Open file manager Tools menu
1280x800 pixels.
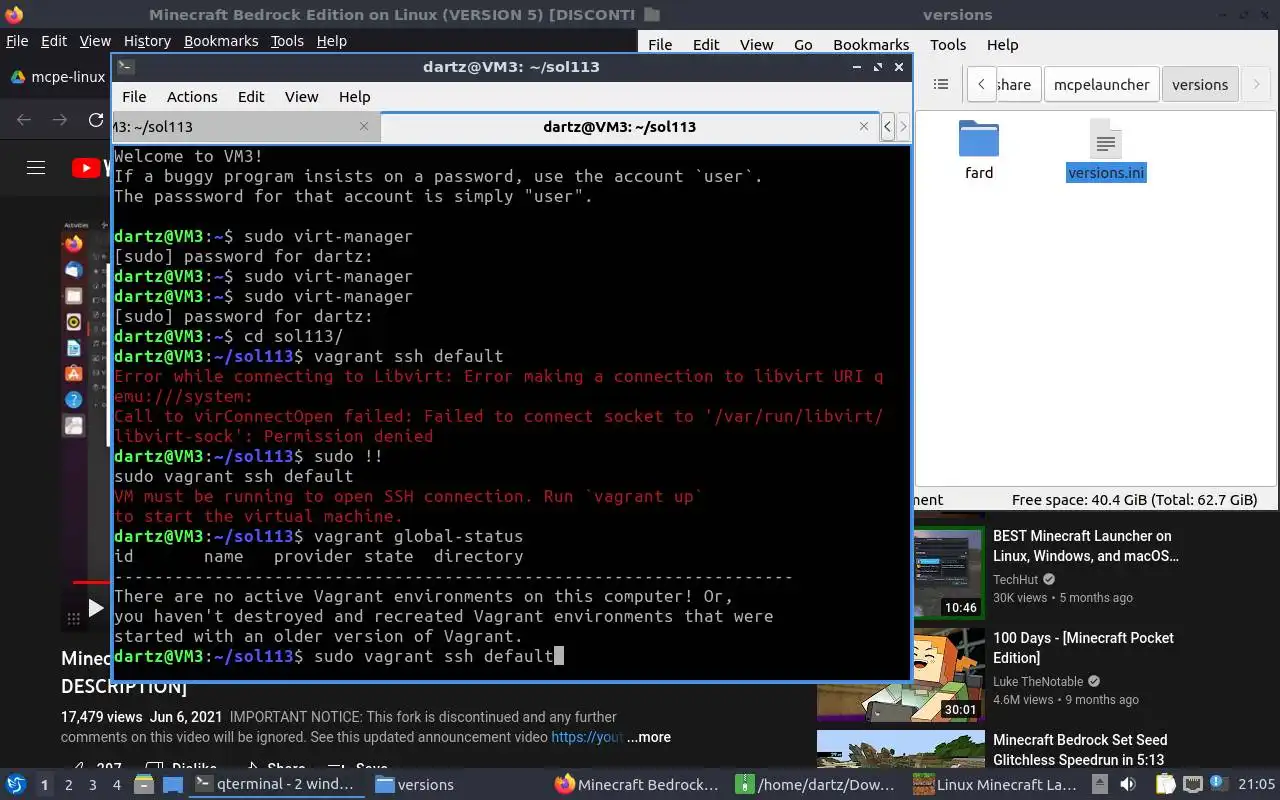948,45
